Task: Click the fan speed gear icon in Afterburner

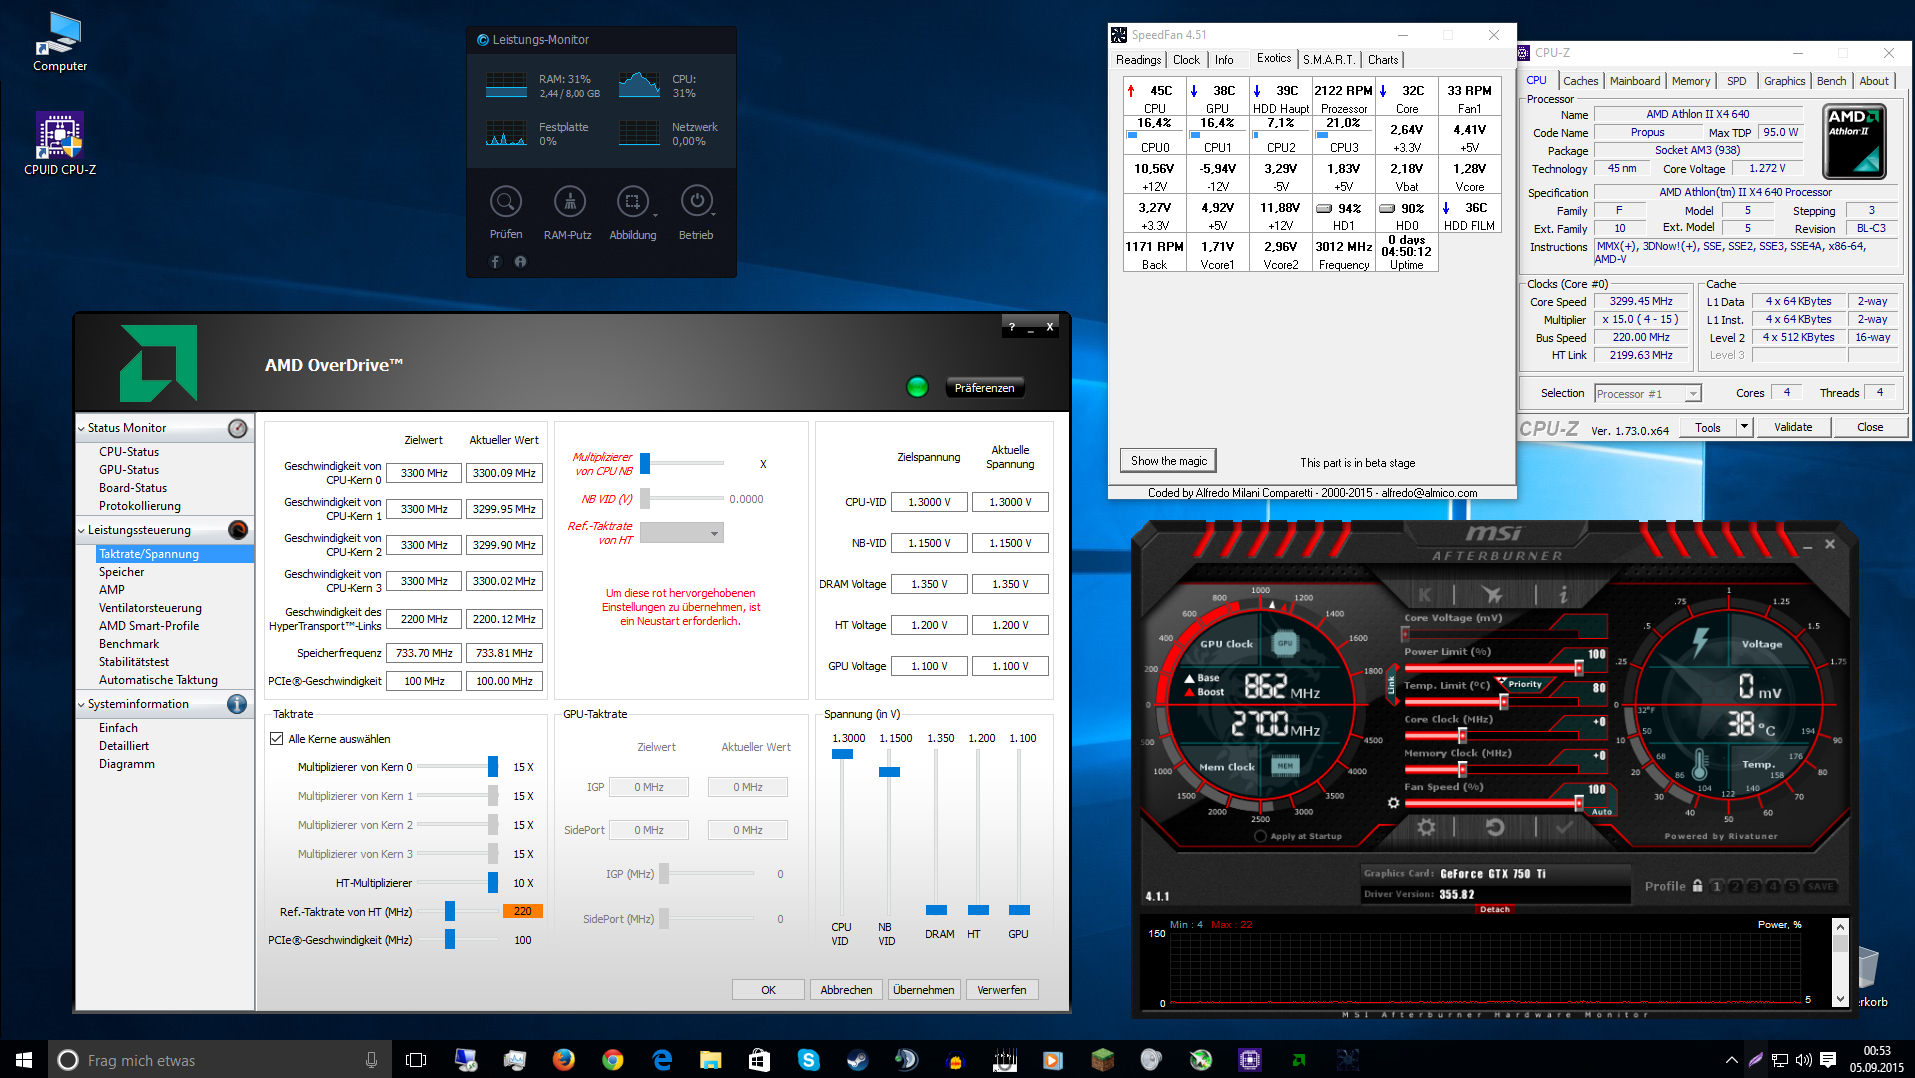Action: (x=1393, y=803)
